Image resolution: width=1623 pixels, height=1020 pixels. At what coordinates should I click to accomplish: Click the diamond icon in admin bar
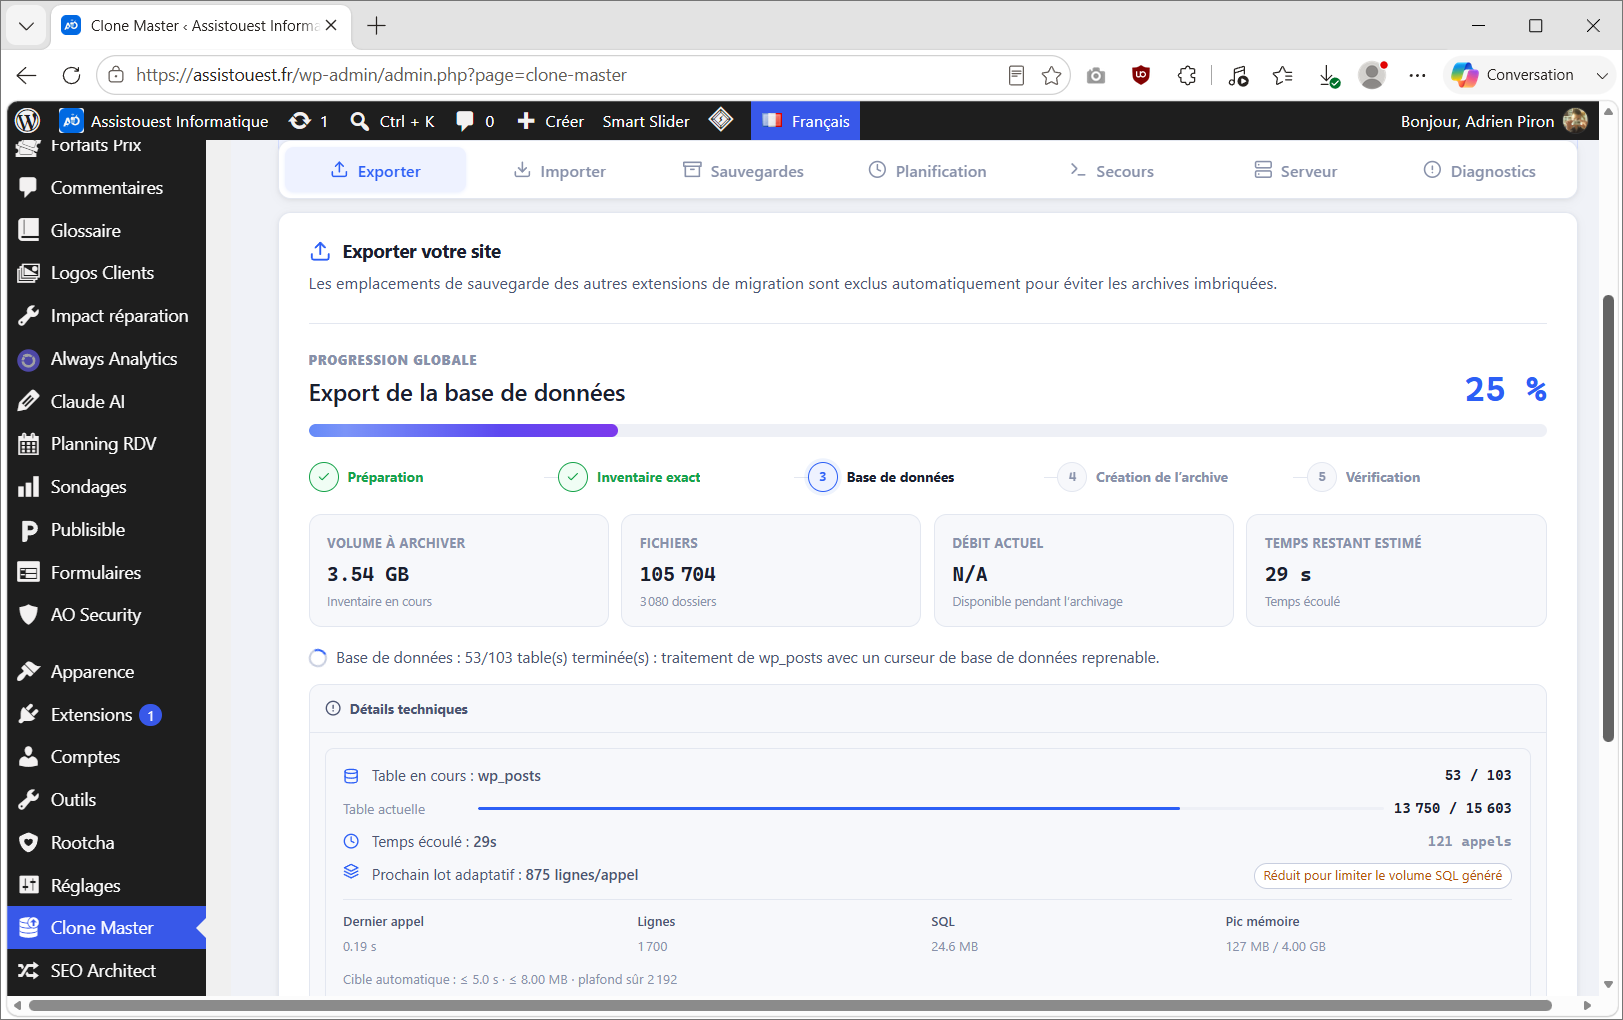[x=721, y=121]
